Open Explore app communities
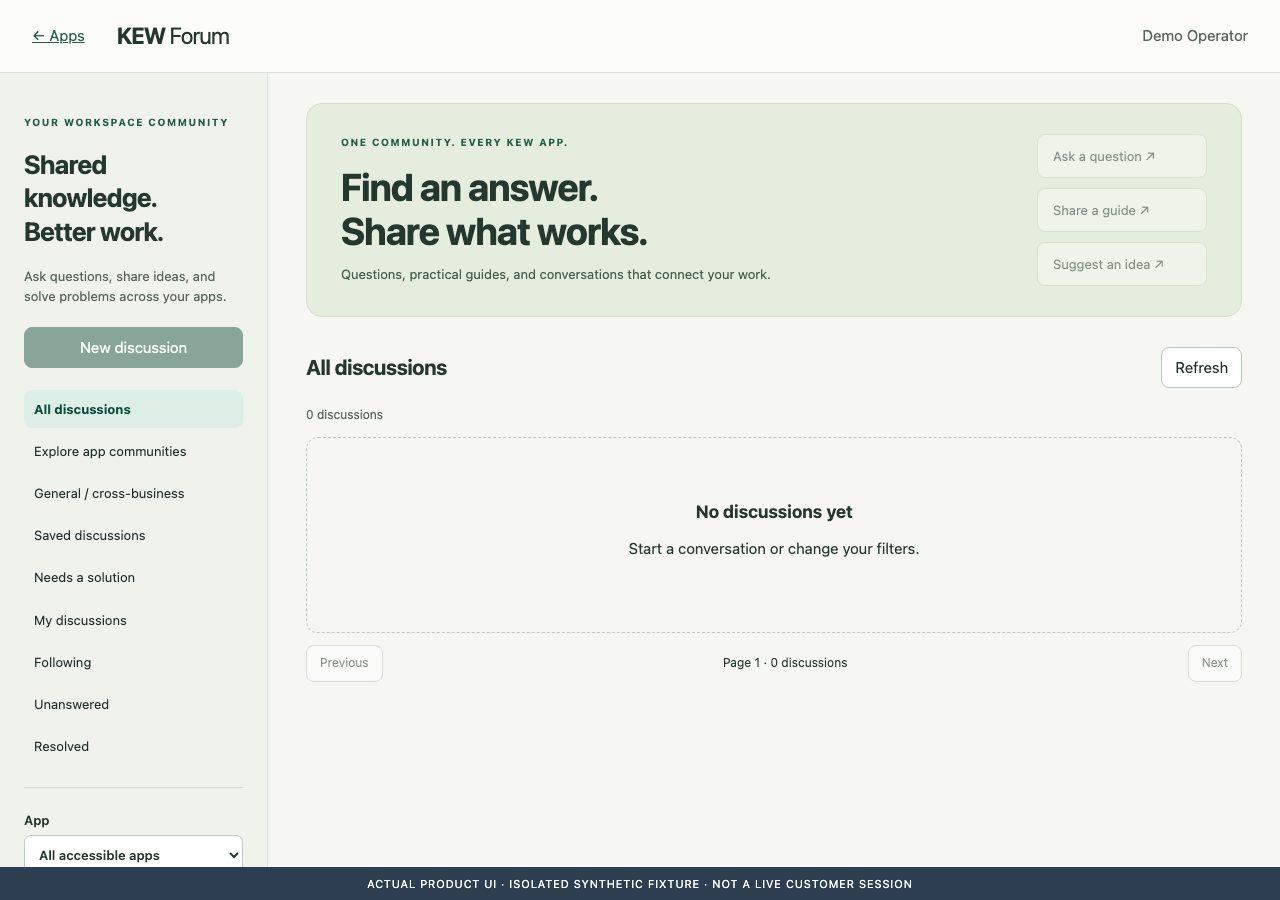 (x=133, y=451)
